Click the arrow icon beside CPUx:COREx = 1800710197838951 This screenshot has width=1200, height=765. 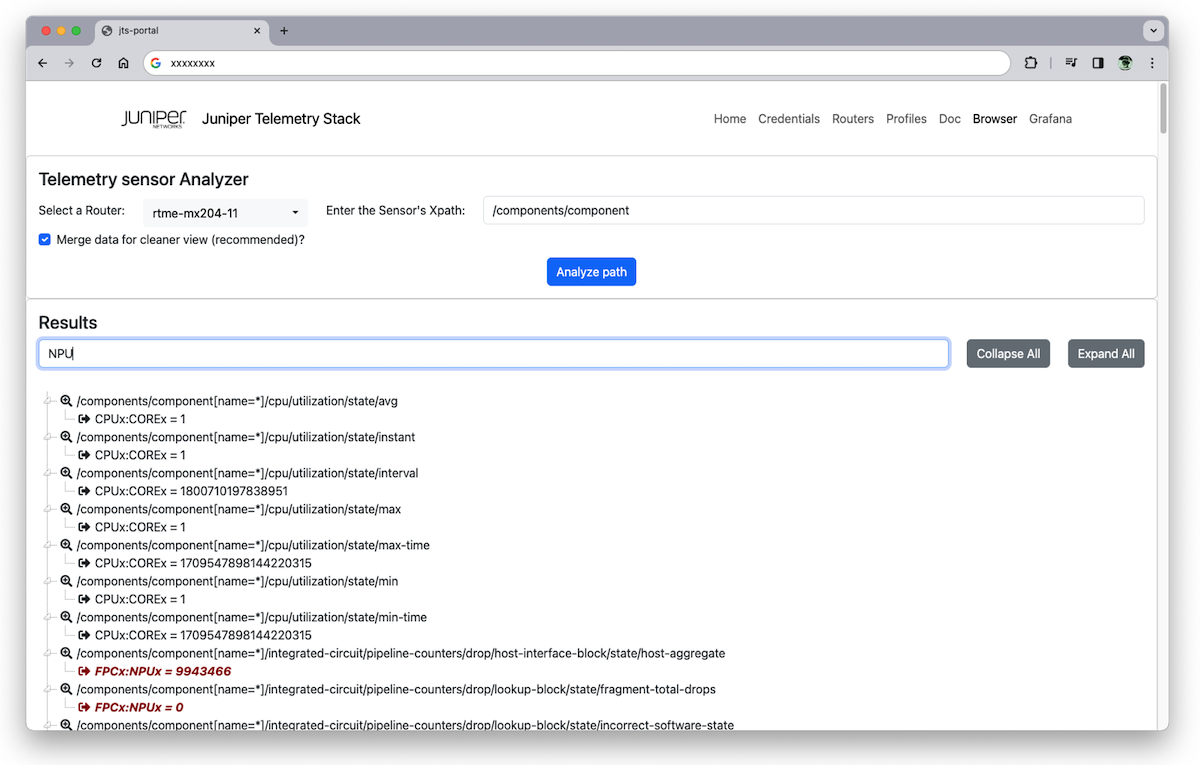[84, 490]
